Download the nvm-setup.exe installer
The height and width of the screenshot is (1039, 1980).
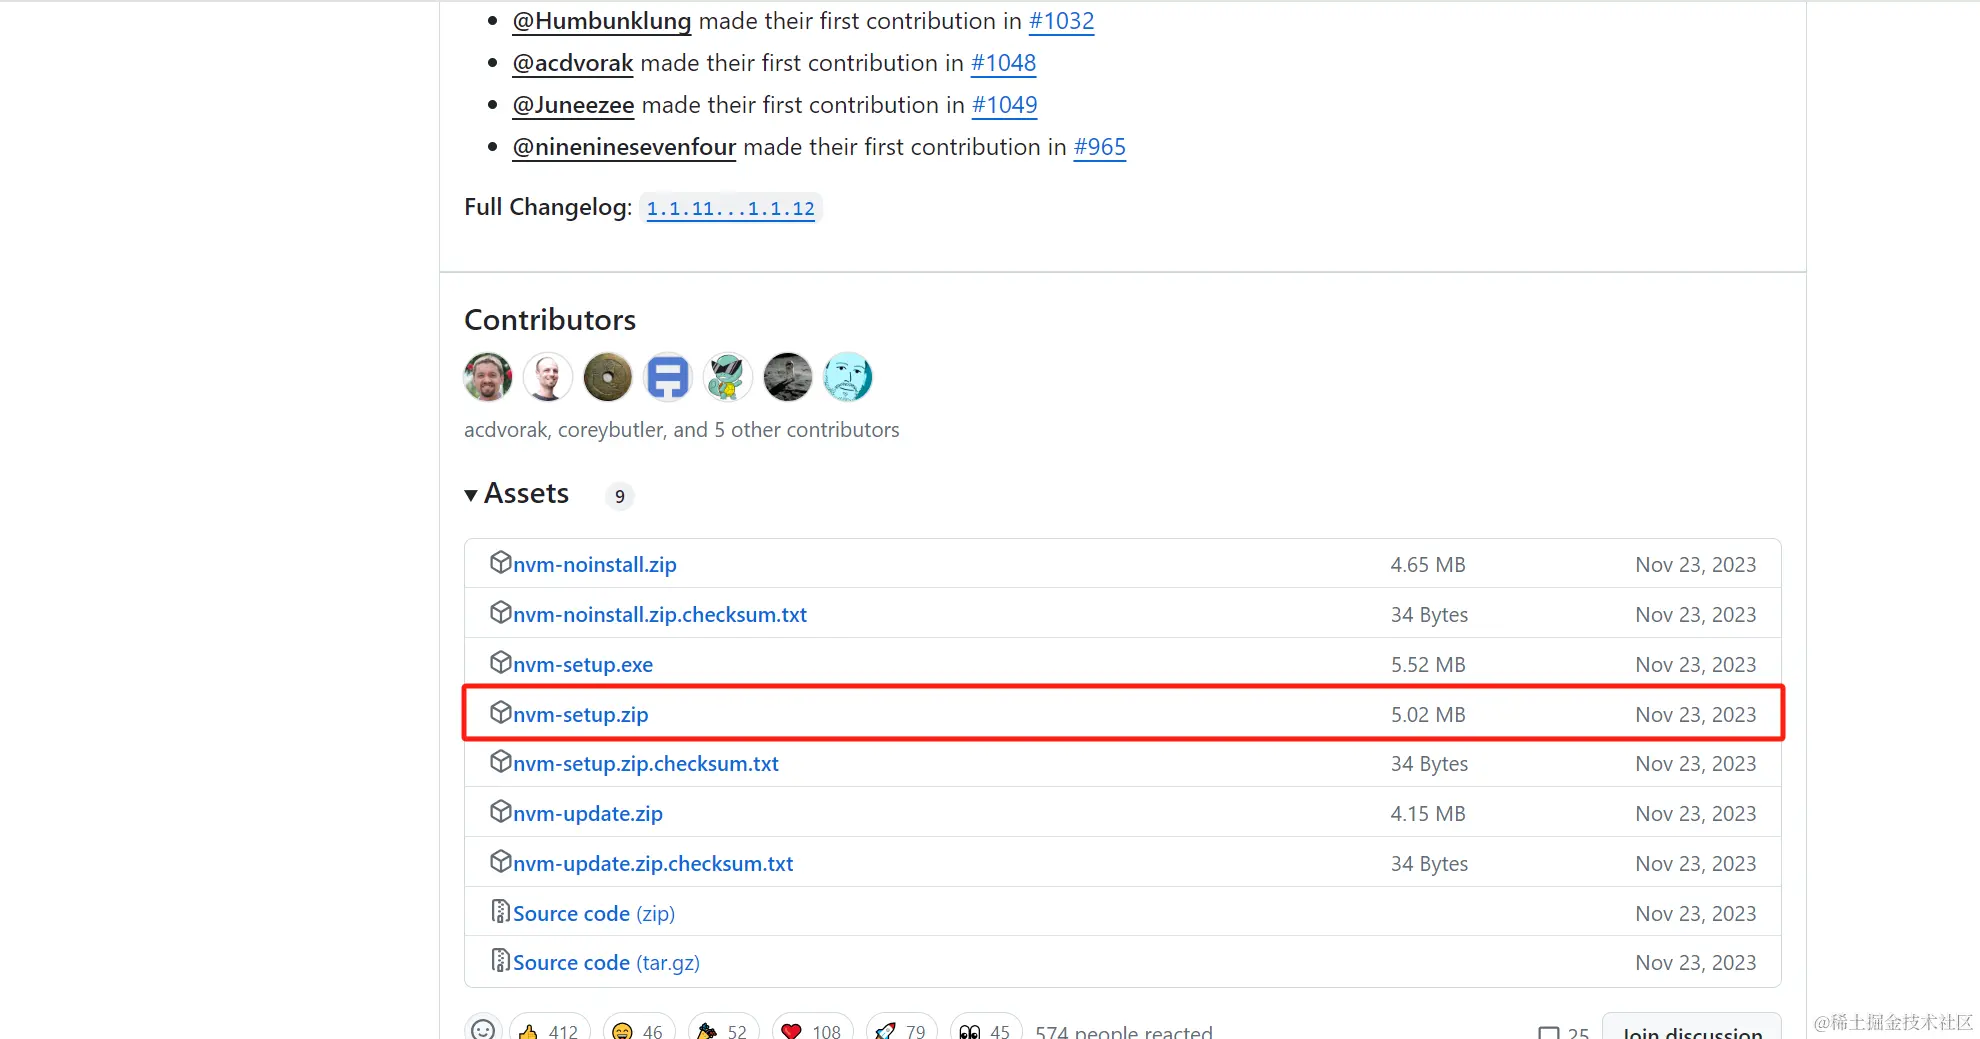point(583,664)
